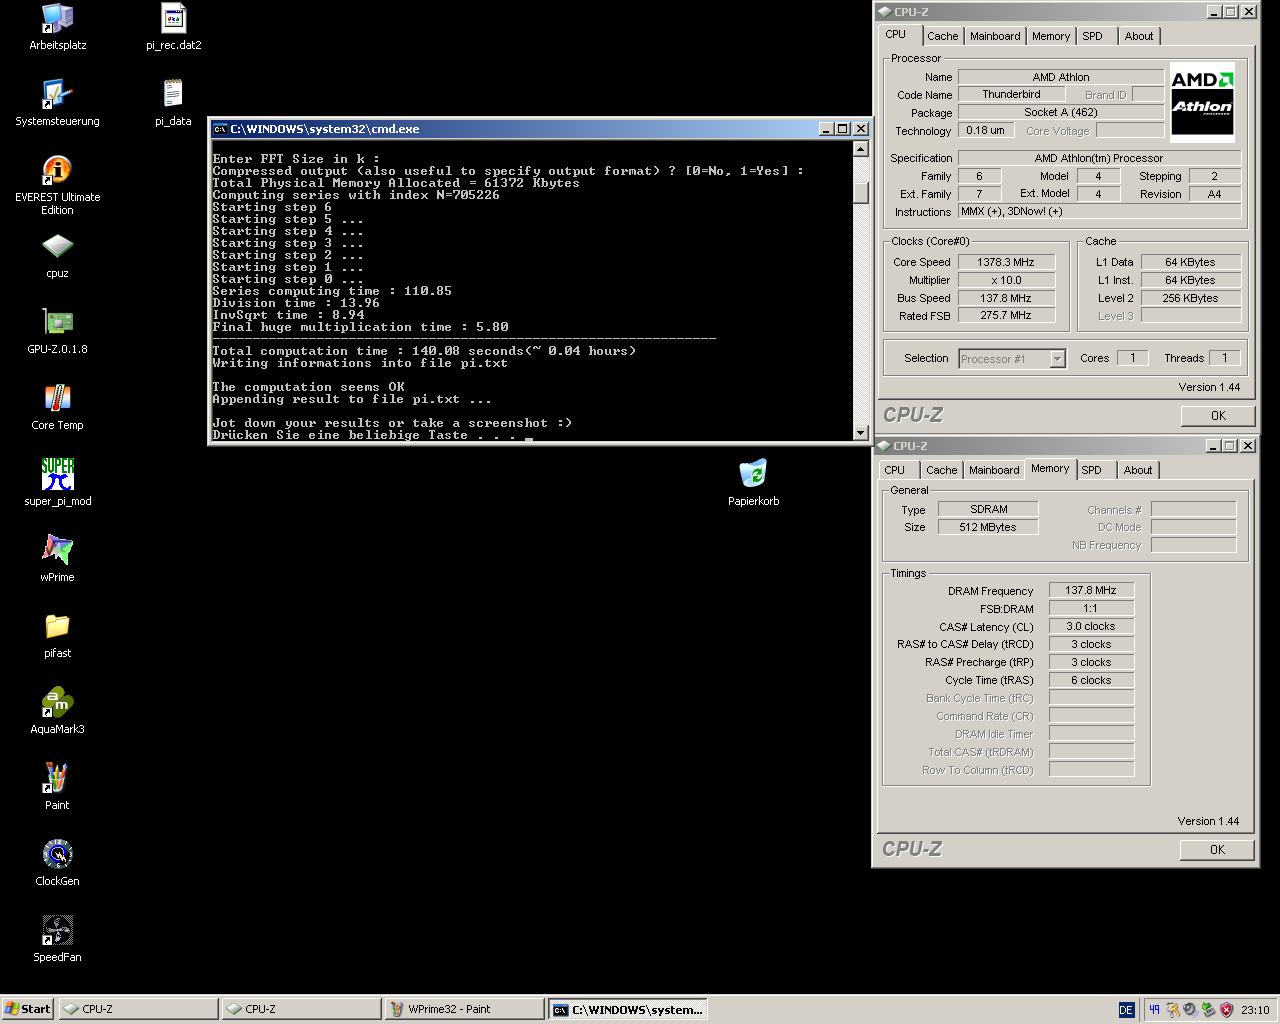
Task: Select the super_pi_mod desktop icon
Action: pos(57,482)
